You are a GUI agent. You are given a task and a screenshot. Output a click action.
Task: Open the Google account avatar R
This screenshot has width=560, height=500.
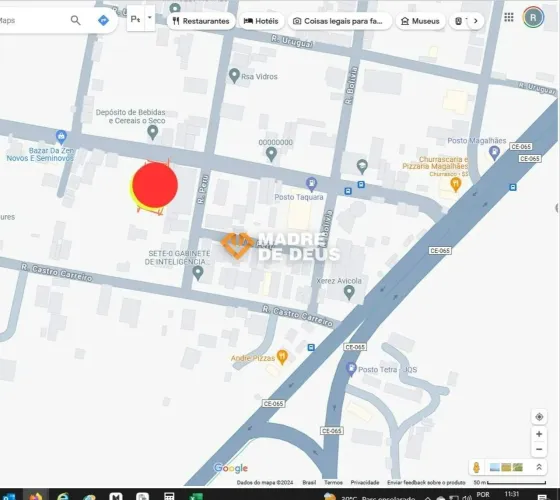[533, 18]
